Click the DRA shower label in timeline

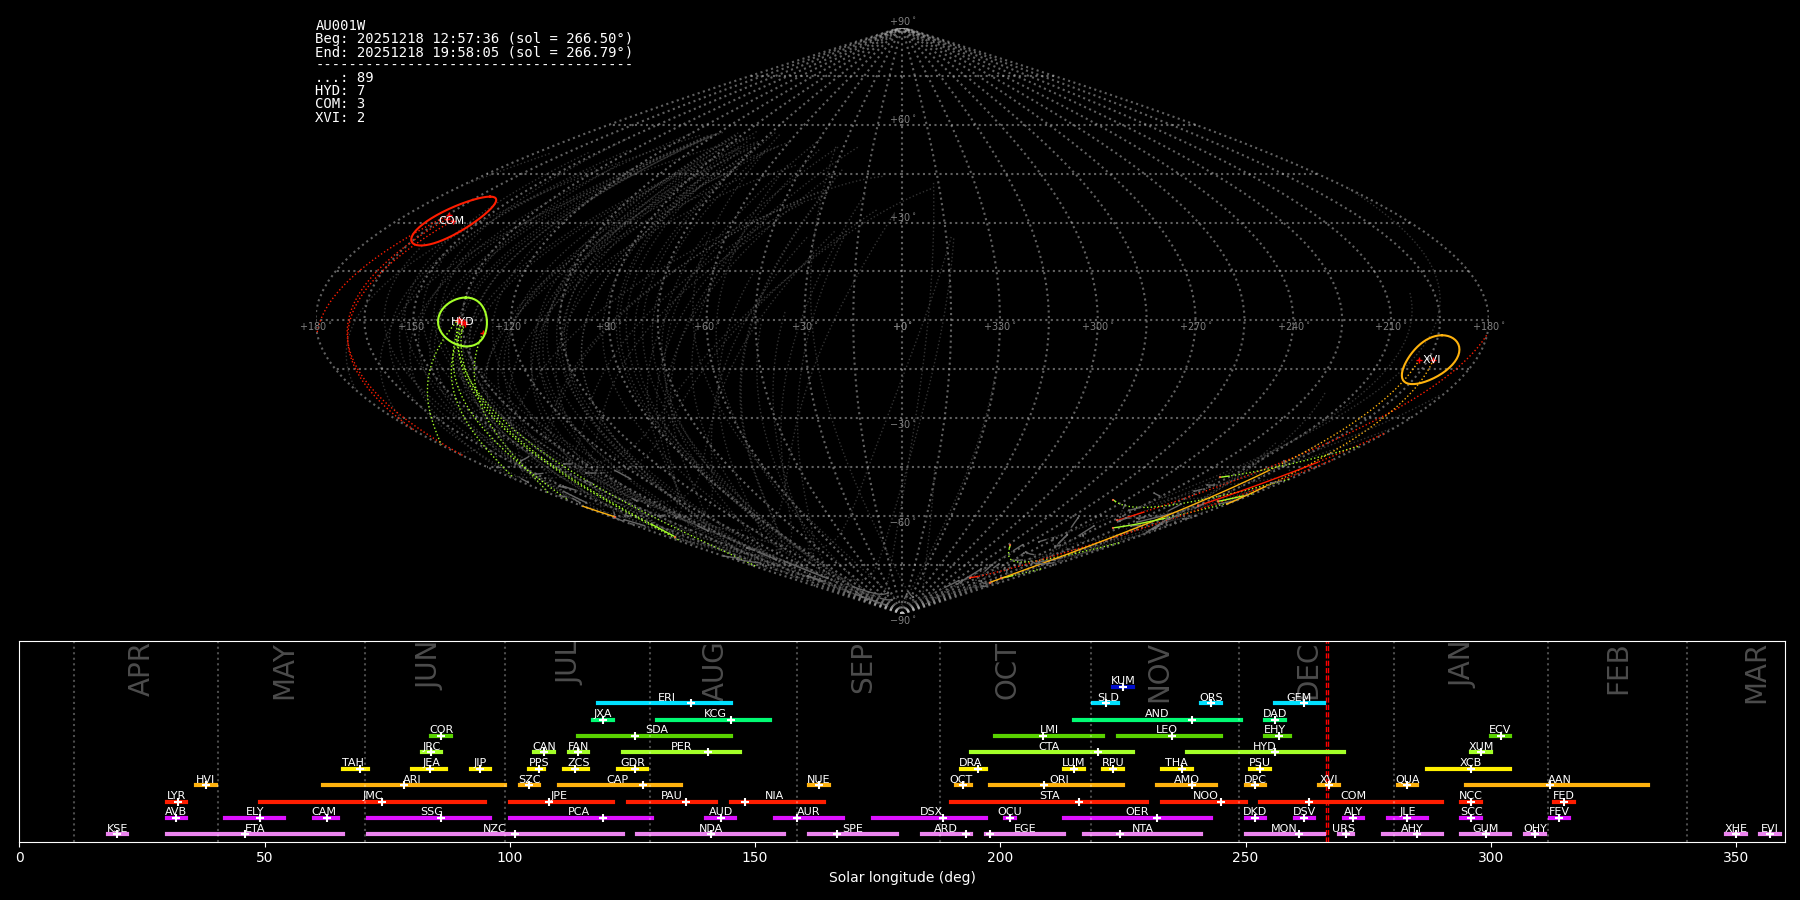[970, 763]
